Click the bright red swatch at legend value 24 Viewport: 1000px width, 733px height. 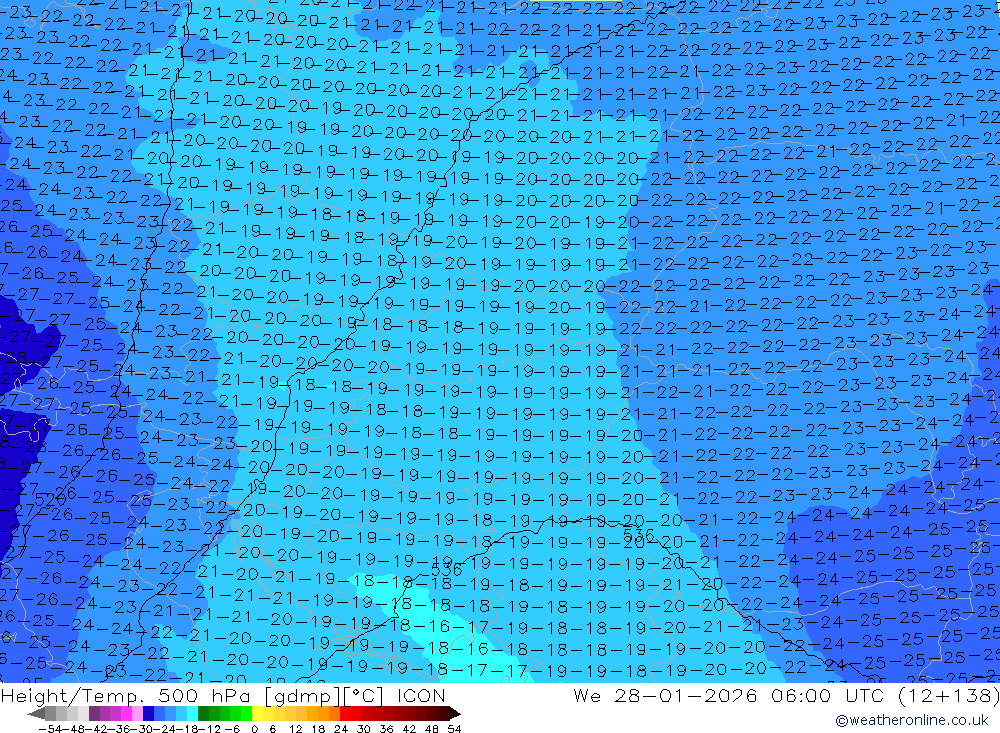pyautogui.click(x=345, y=713)
